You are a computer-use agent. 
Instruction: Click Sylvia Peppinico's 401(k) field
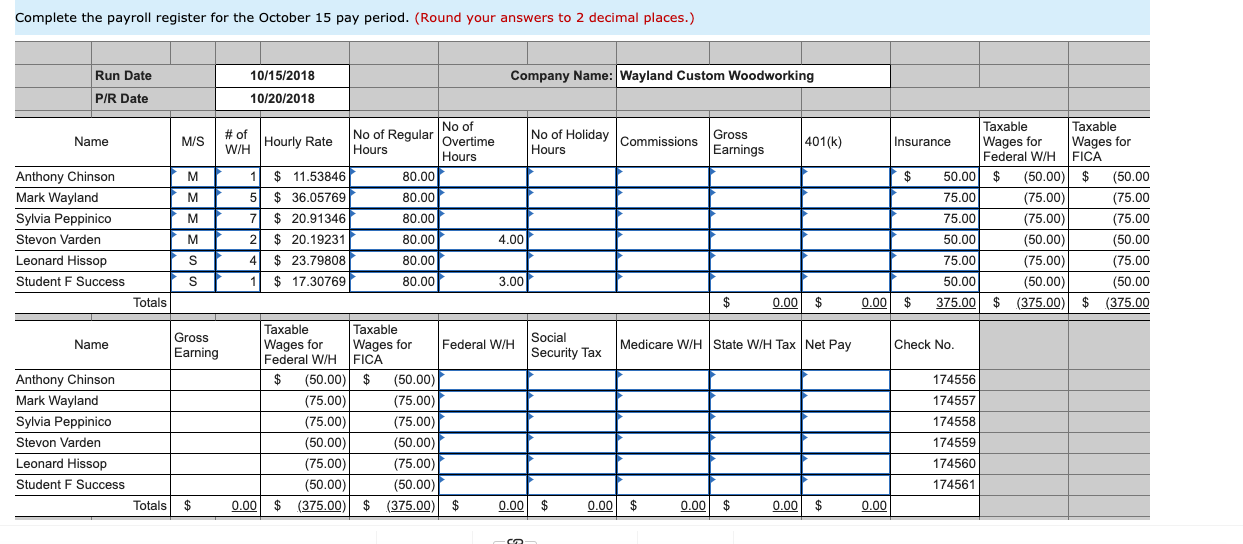[845, 219]
